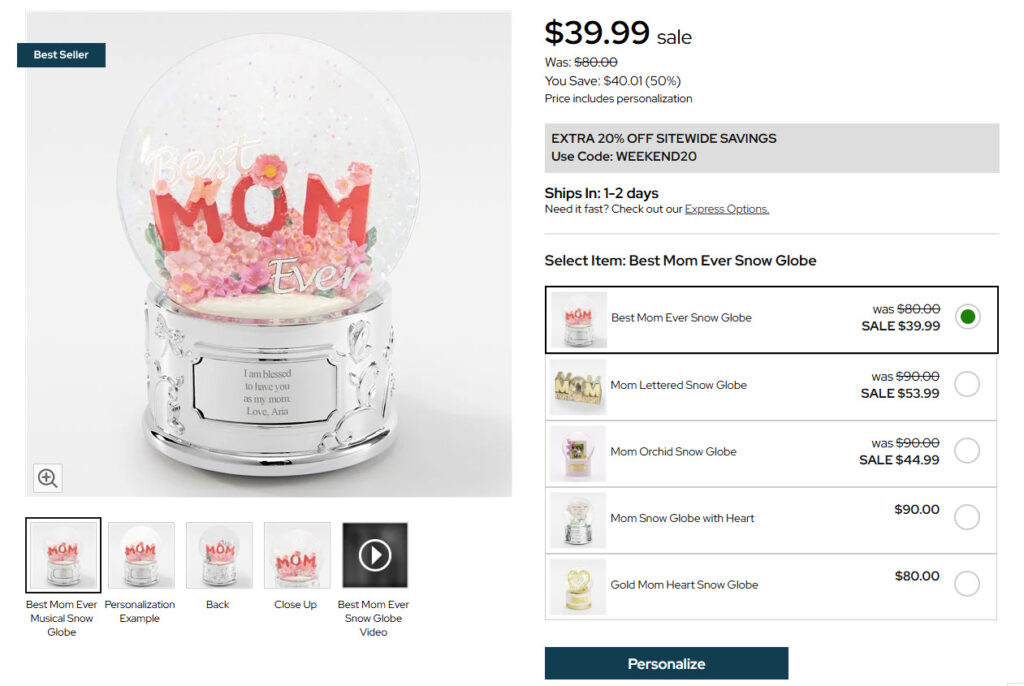Viewport: 1024px width, 686px height.
Task: Select the Mom Lettered Snow Globe row image
Action: tap(580, 384)
